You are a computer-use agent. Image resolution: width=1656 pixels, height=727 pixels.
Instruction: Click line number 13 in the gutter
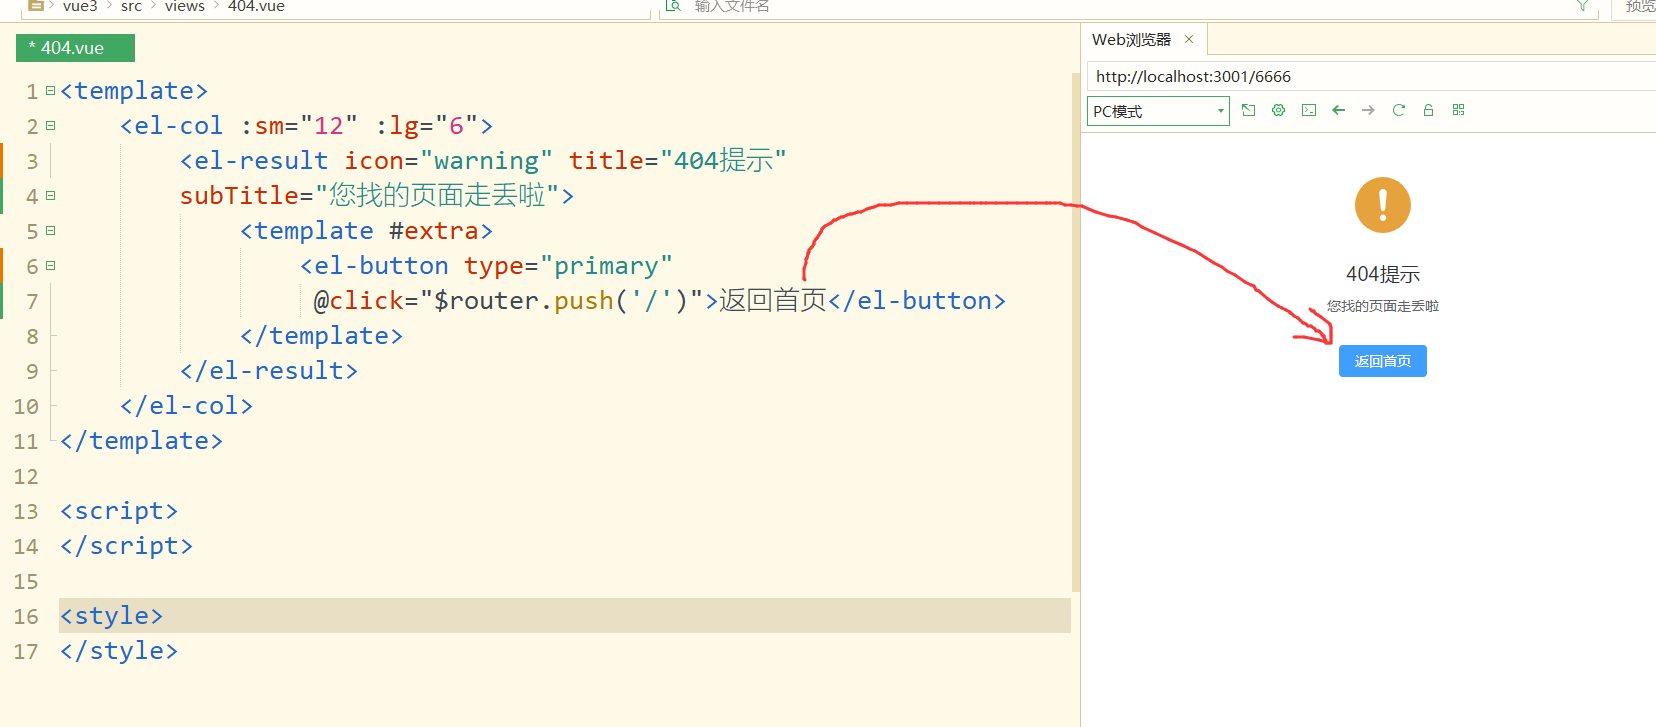point(26,512)
